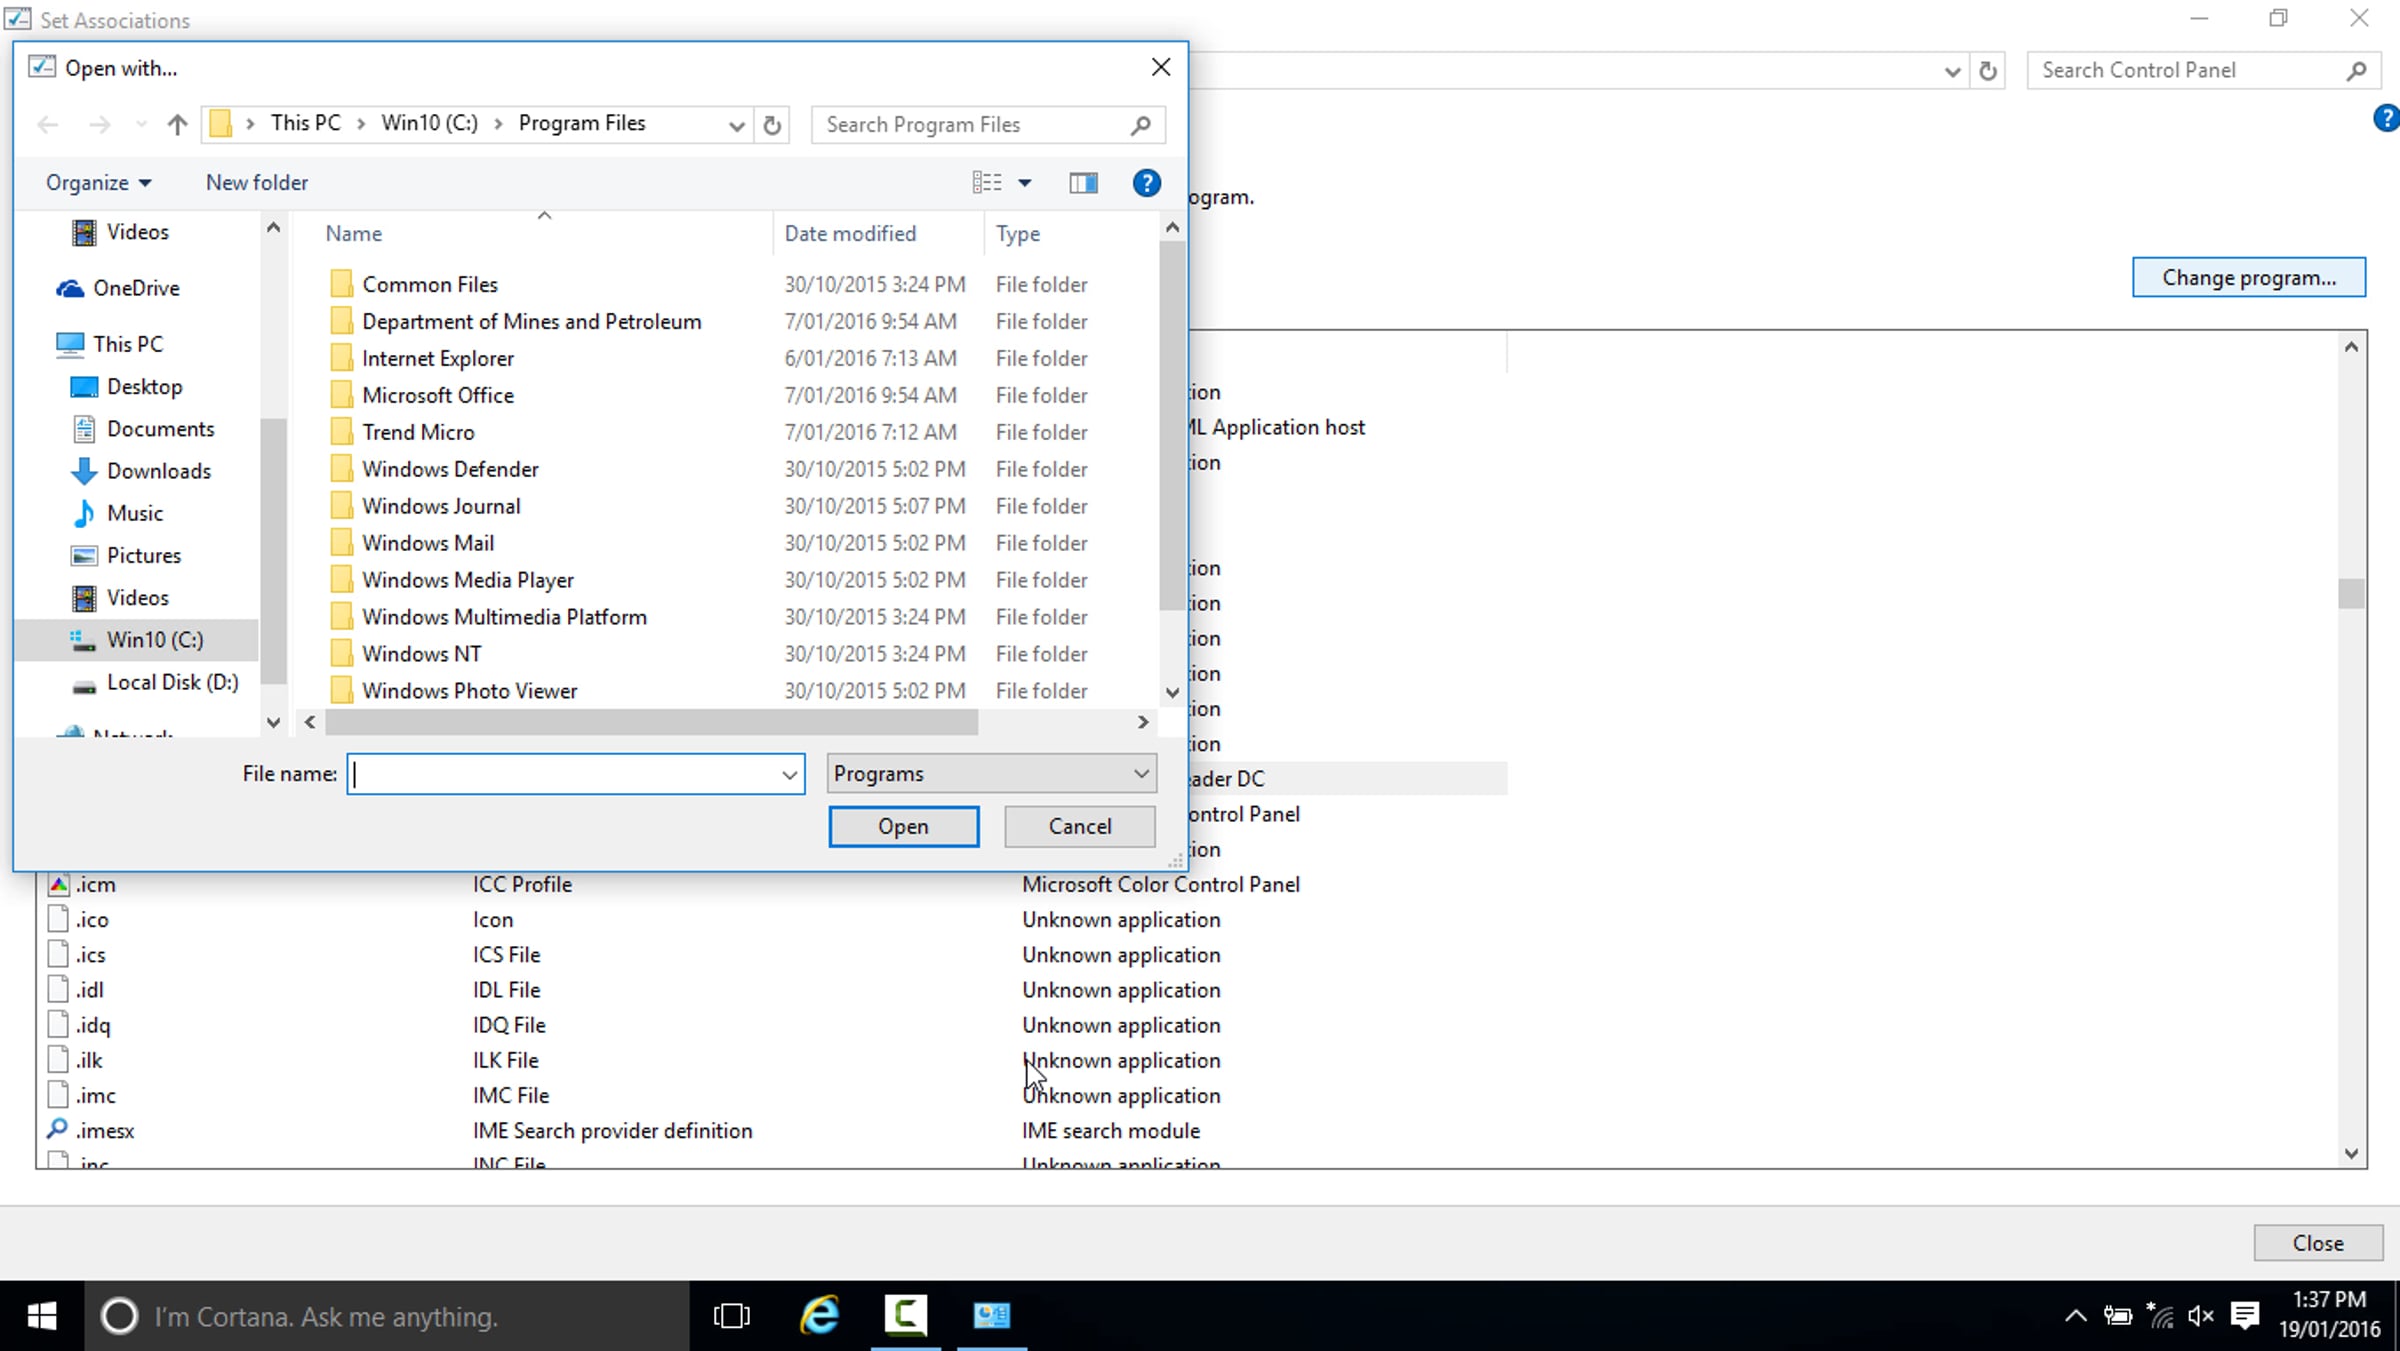Refresh the Control Panel address bar

(x=1988, y=71)
